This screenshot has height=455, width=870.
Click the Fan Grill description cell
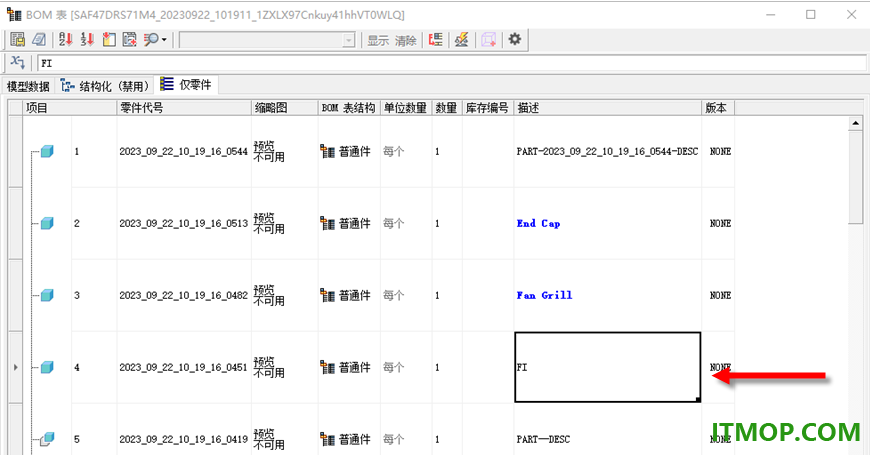click(x=608, y=295)
